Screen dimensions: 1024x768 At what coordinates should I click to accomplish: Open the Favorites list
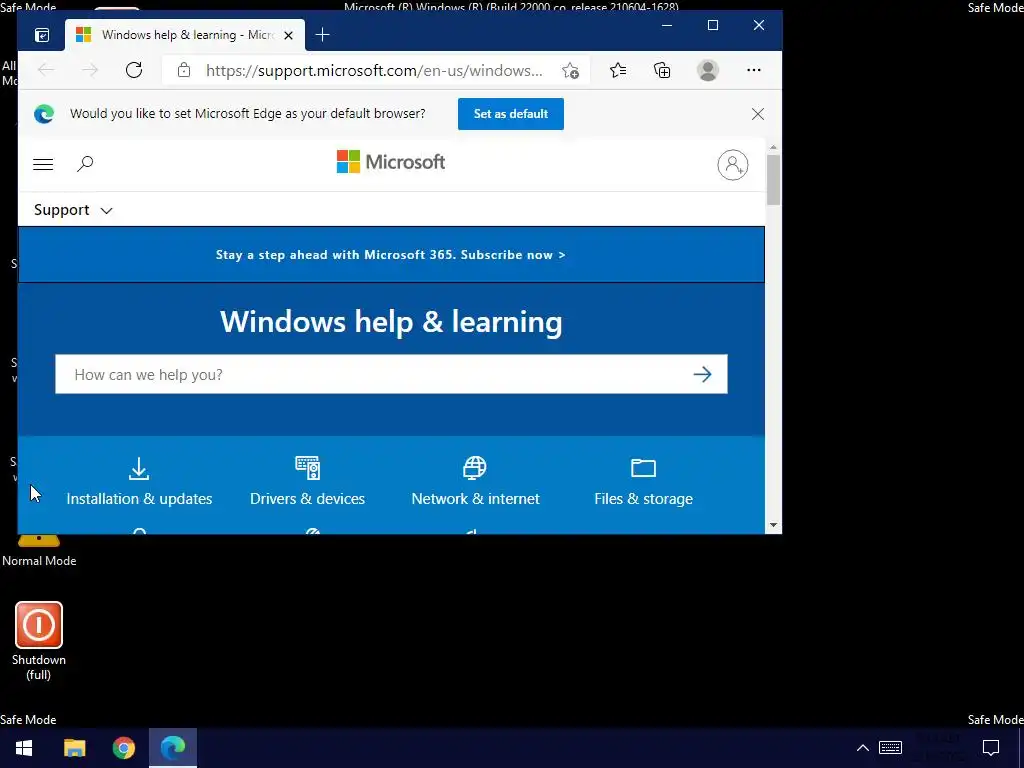coord(618,71)
